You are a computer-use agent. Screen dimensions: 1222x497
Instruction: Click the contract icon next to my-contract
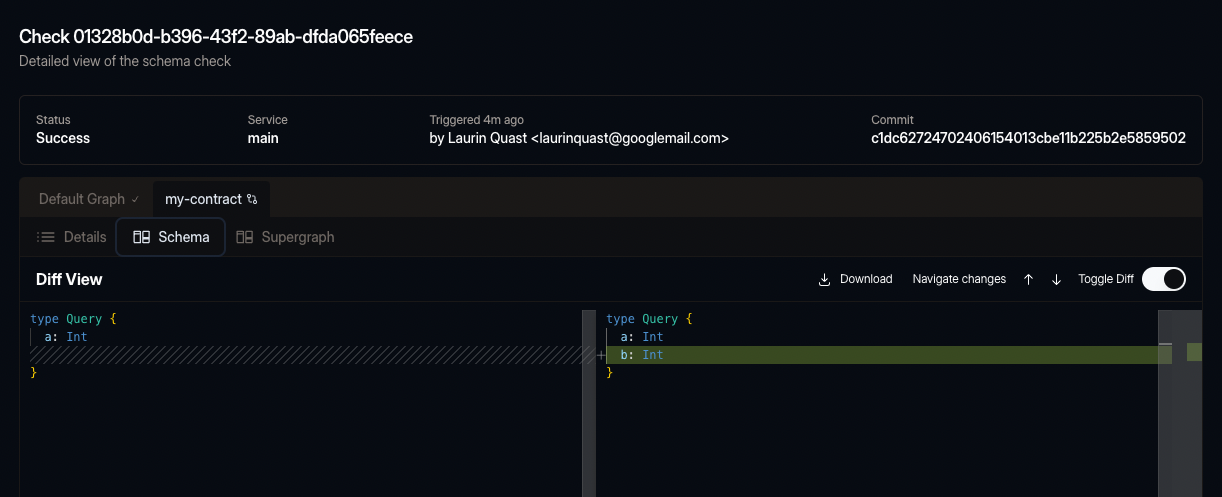coord(252,199)
